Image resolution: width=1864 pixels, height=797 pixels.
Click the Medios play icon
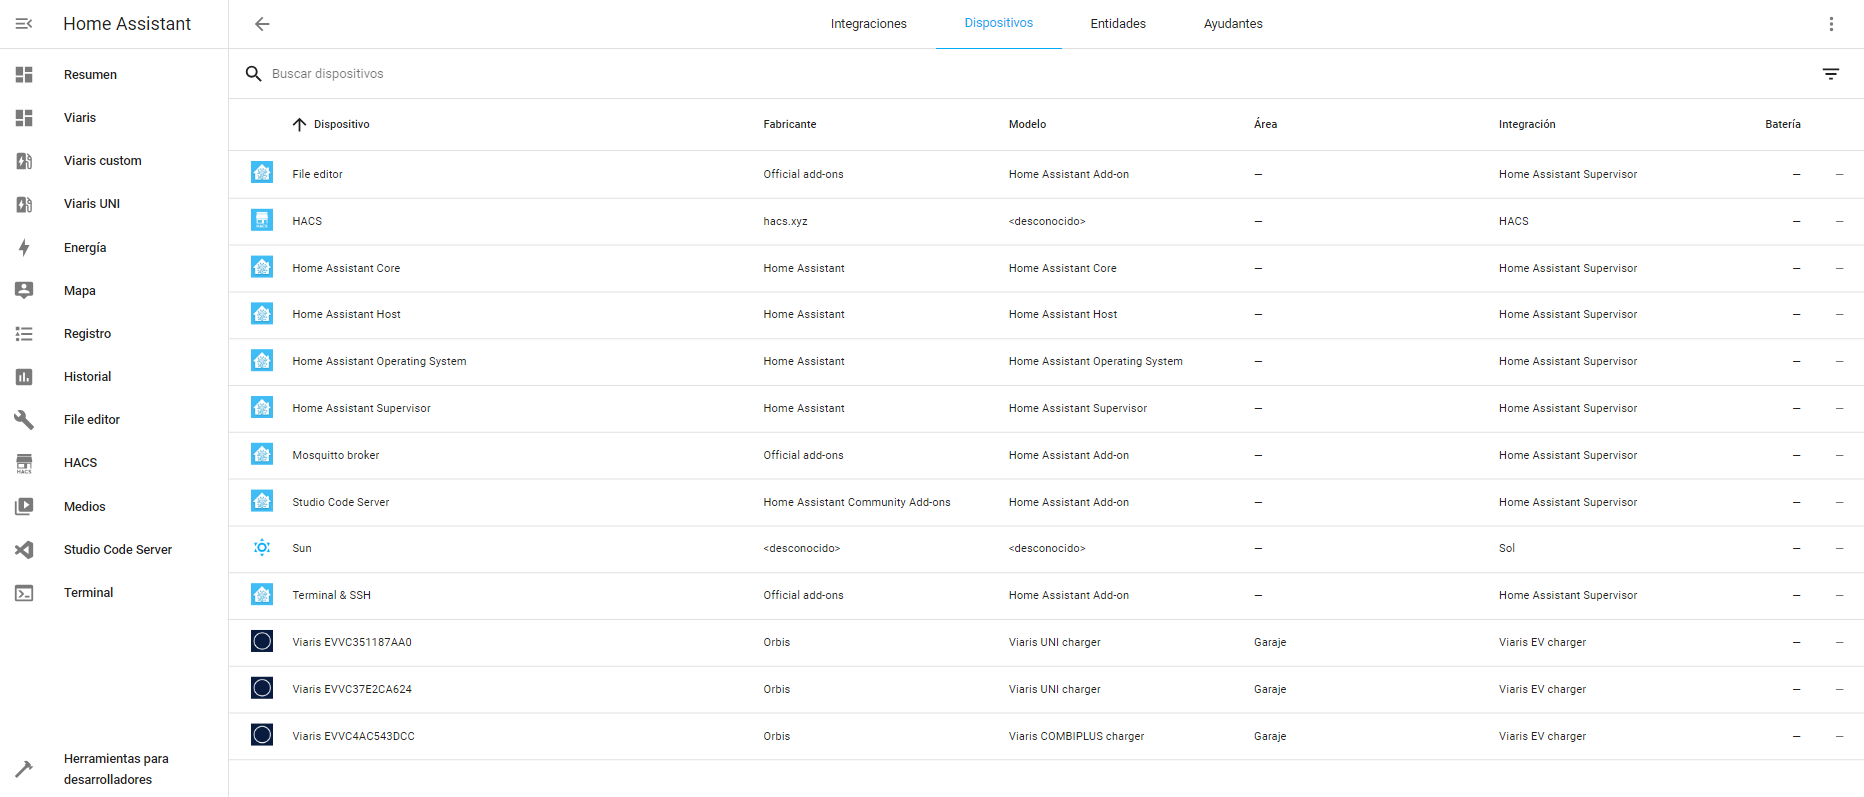pos(24,507)
